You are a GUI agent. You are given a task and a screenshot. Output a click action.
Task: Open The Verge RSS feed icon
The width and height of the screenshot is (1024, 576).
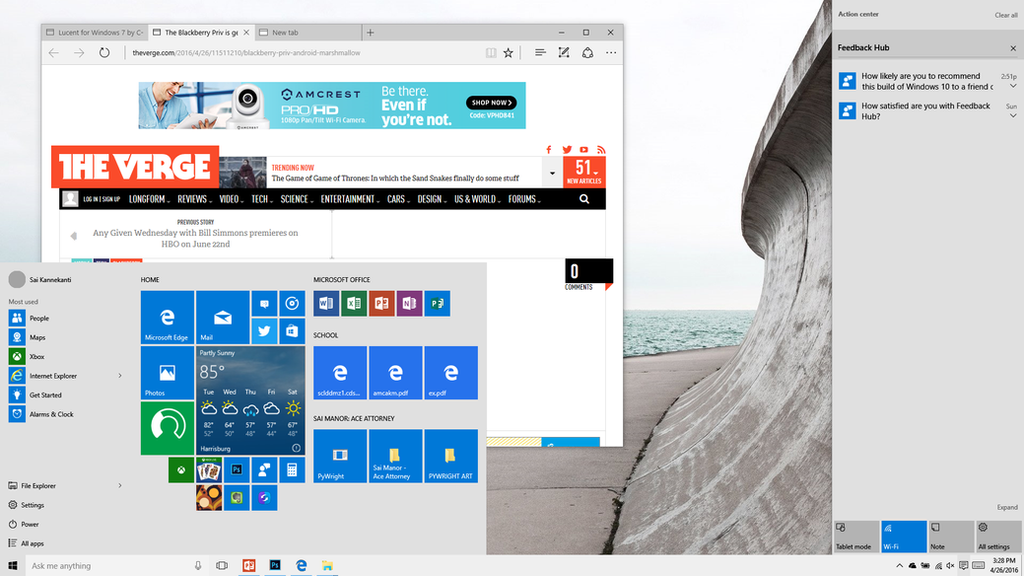point(601,150)
